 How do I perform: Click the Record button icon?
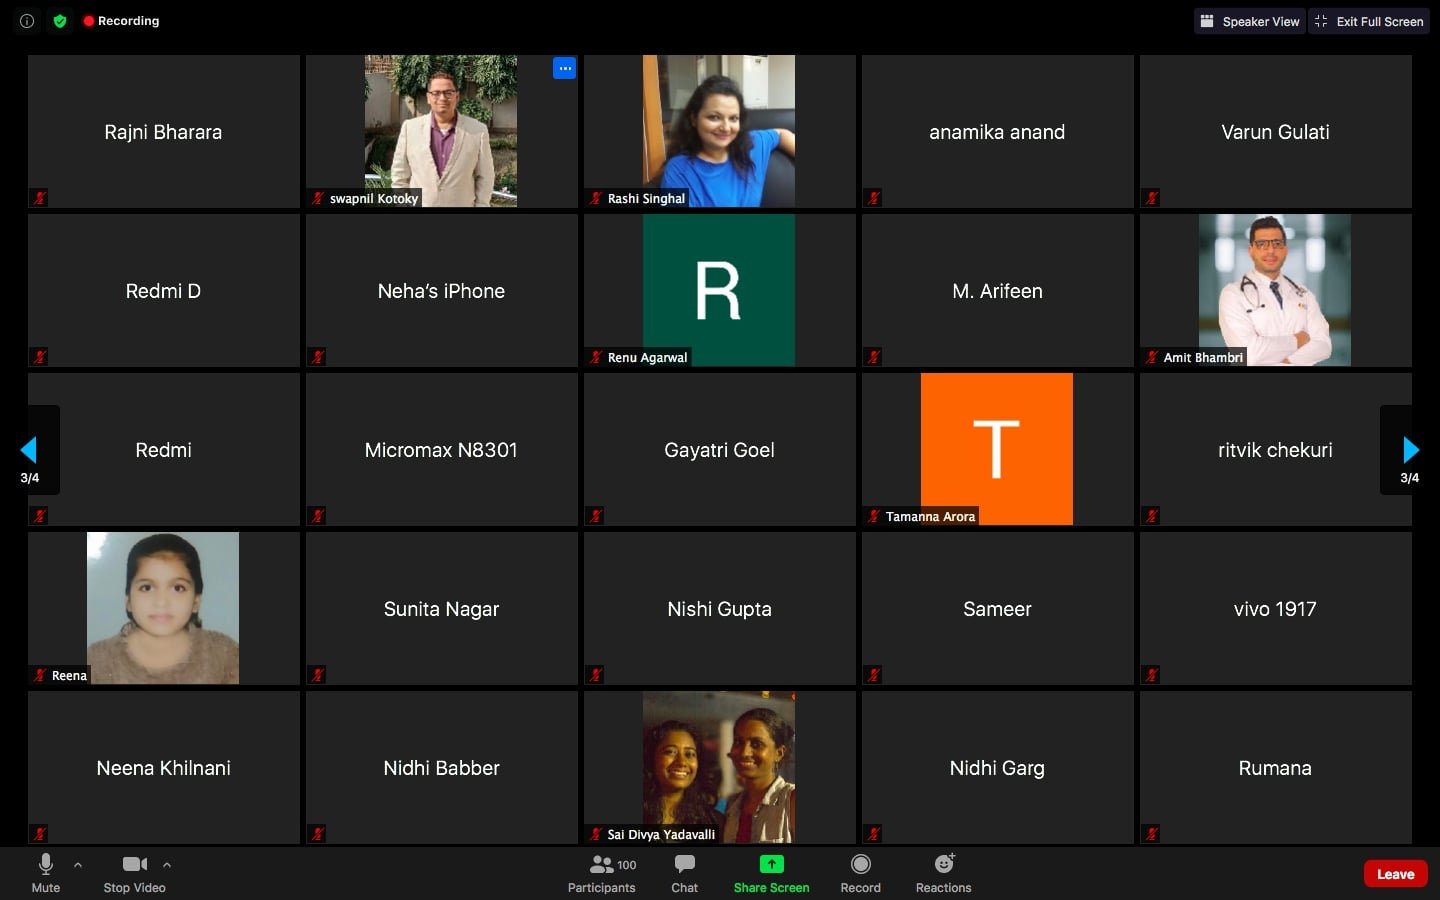click(860, 864)
